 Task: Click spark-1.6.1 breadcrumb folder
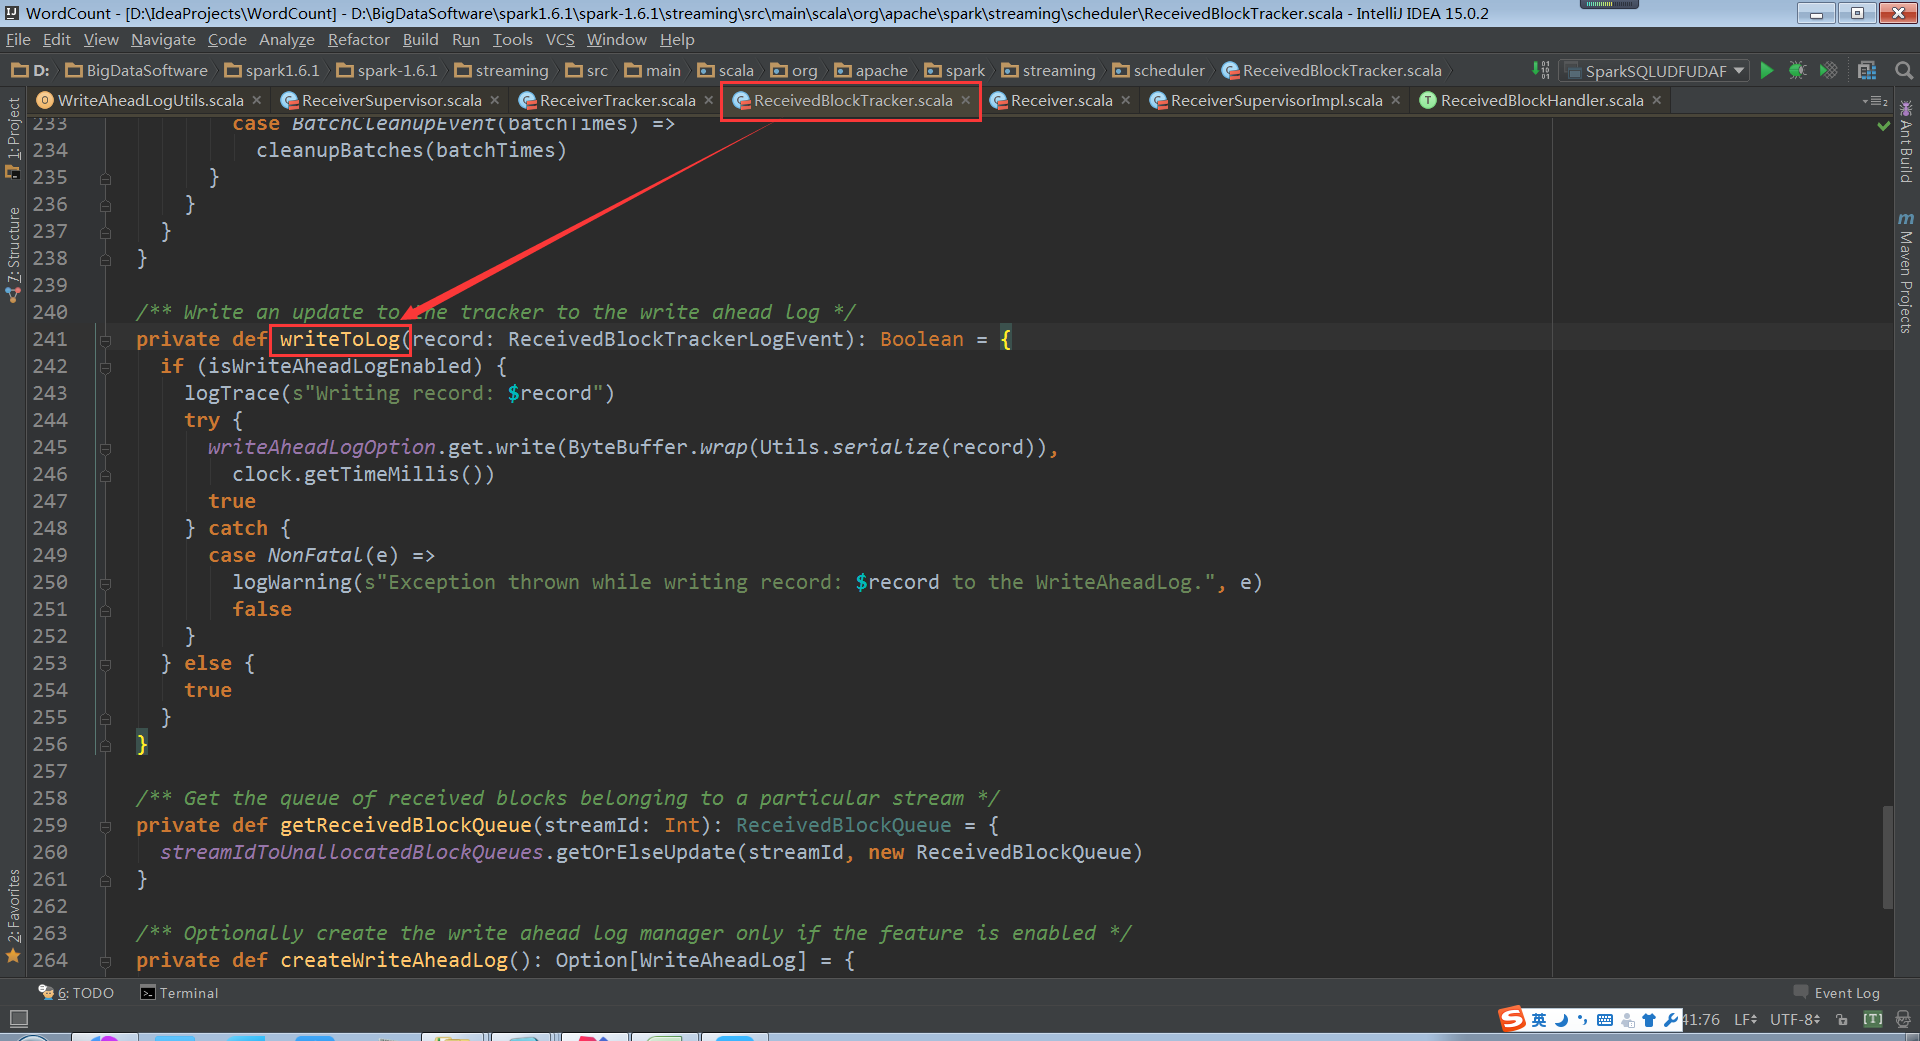pyautogui.click(x=387, y=71)
